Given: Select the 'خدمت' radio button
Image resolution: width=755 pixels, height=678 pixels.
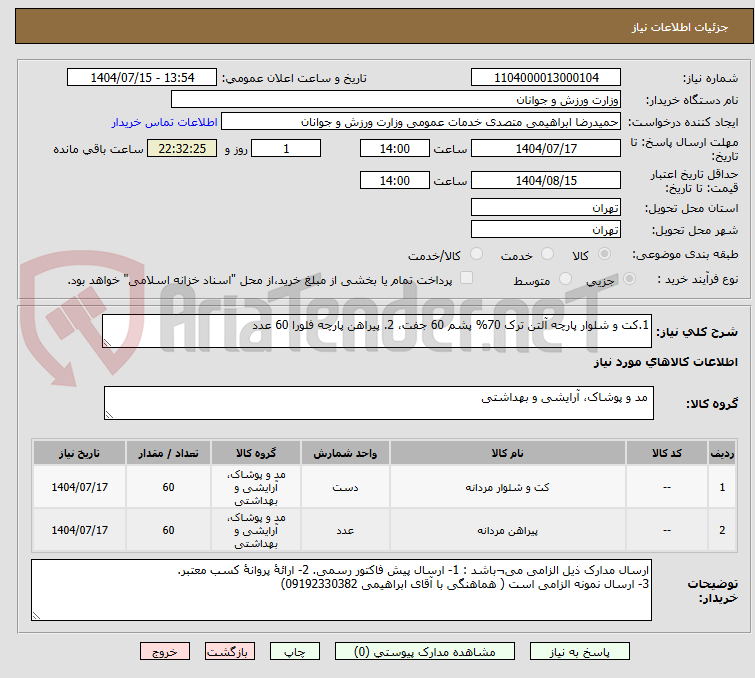Looking at the screenshot, I should pos(547,254).
